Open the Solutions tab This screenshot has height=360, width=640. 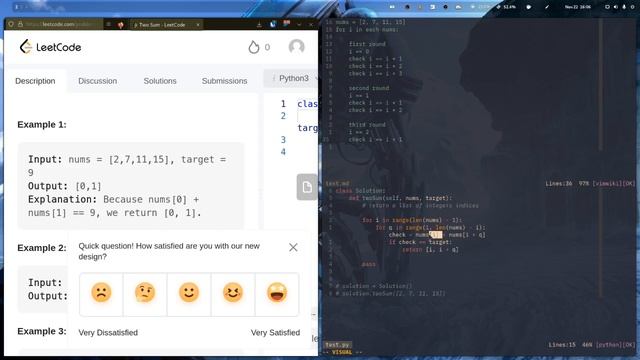(160, 81)
